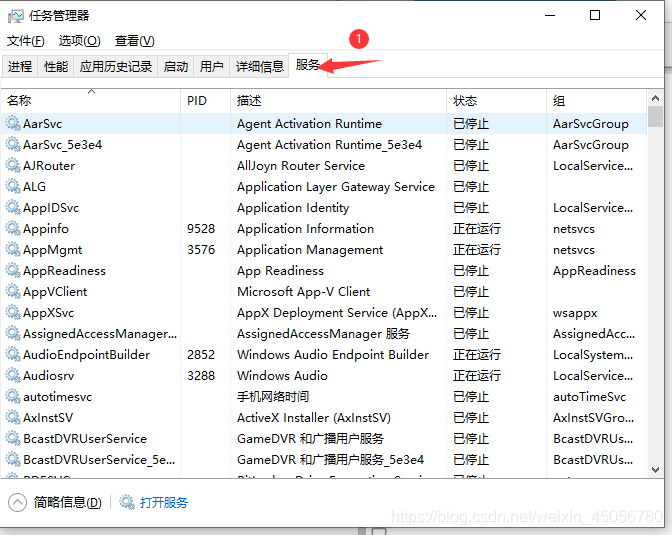Screen dimensions: 672x535
Task: Click the gear icon beside AJRouter
Action: [x=13, y=165]
